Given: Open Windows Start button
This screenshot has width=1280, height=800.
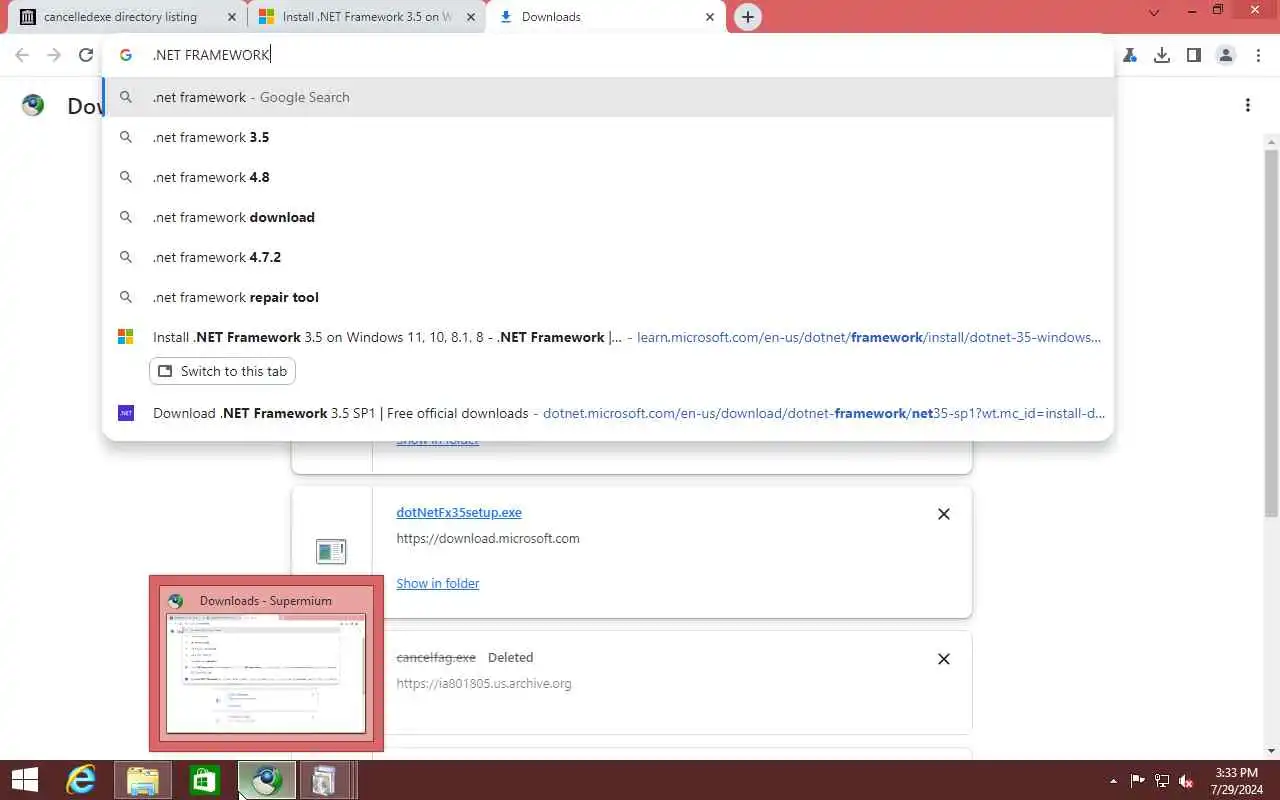Looking at the screenshot, I should pos(24,780).
